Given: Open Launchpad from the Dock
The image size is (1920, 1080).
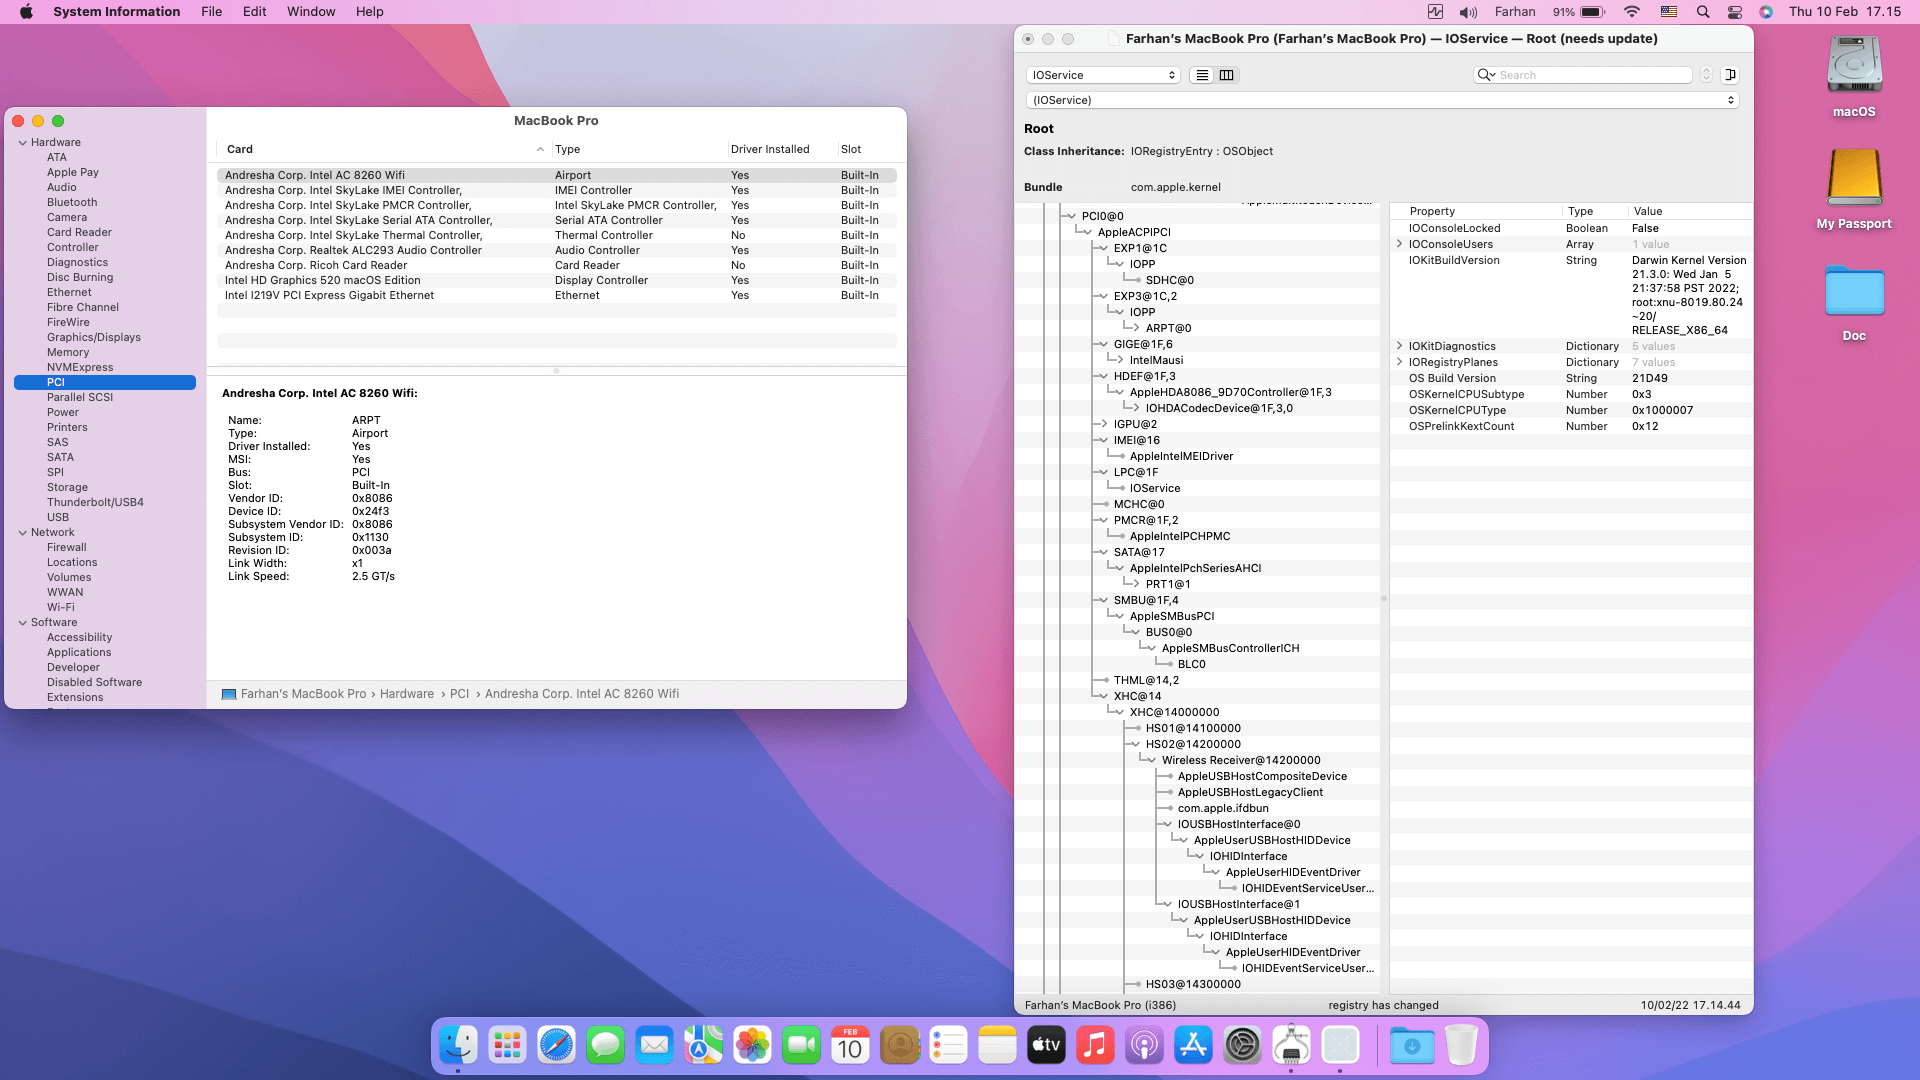Looking at the screenshot, I should coord(507,1046).
